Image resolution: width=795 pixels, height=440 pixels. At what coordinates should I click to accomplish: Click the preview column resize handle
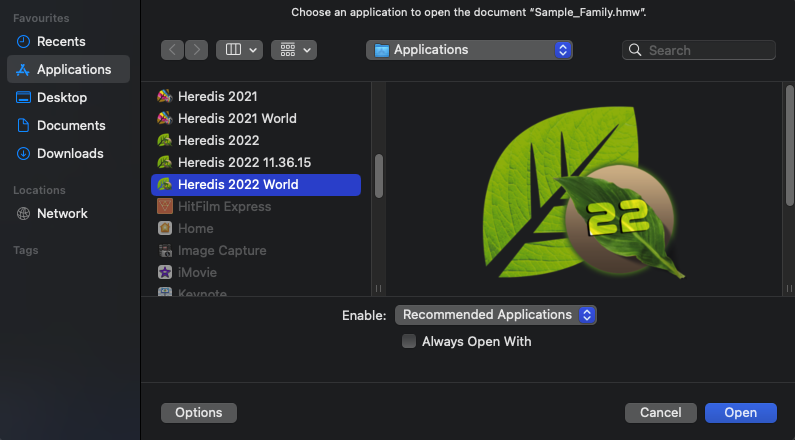pos(789,288)
